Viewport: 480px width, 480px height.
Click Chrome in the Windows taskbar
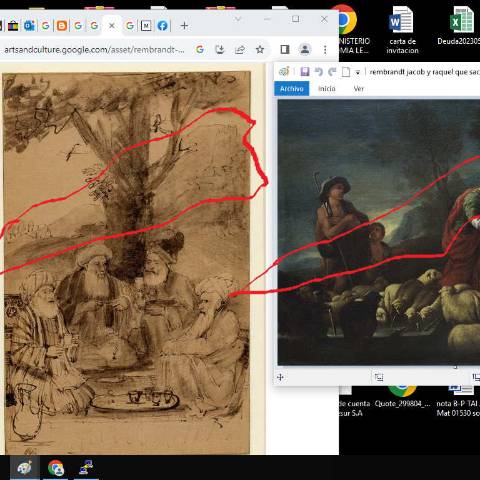coord(56,468)
